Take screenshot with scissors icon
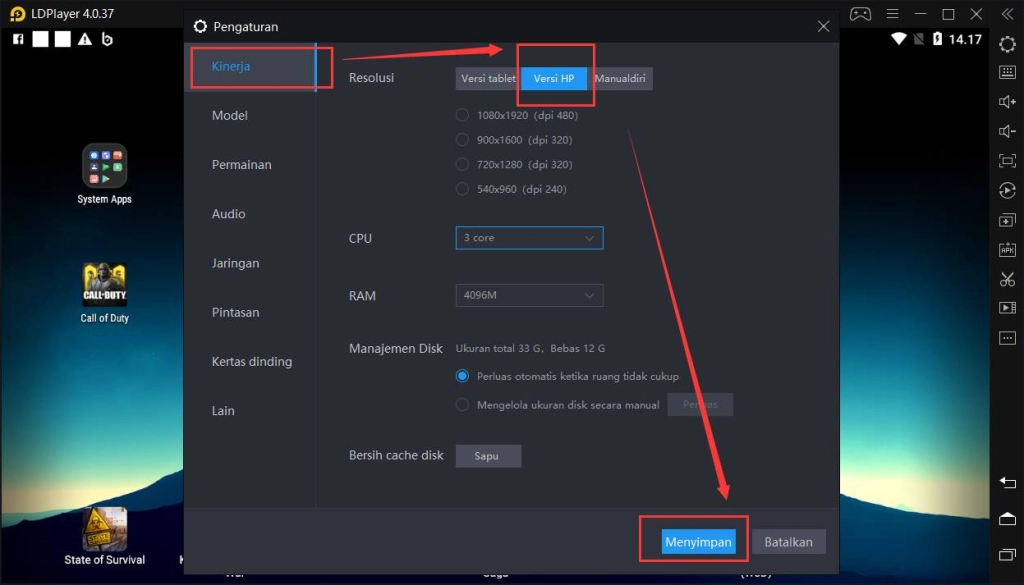The image size is (1024, 585). pyautogui.click(x=1007, y=279)
